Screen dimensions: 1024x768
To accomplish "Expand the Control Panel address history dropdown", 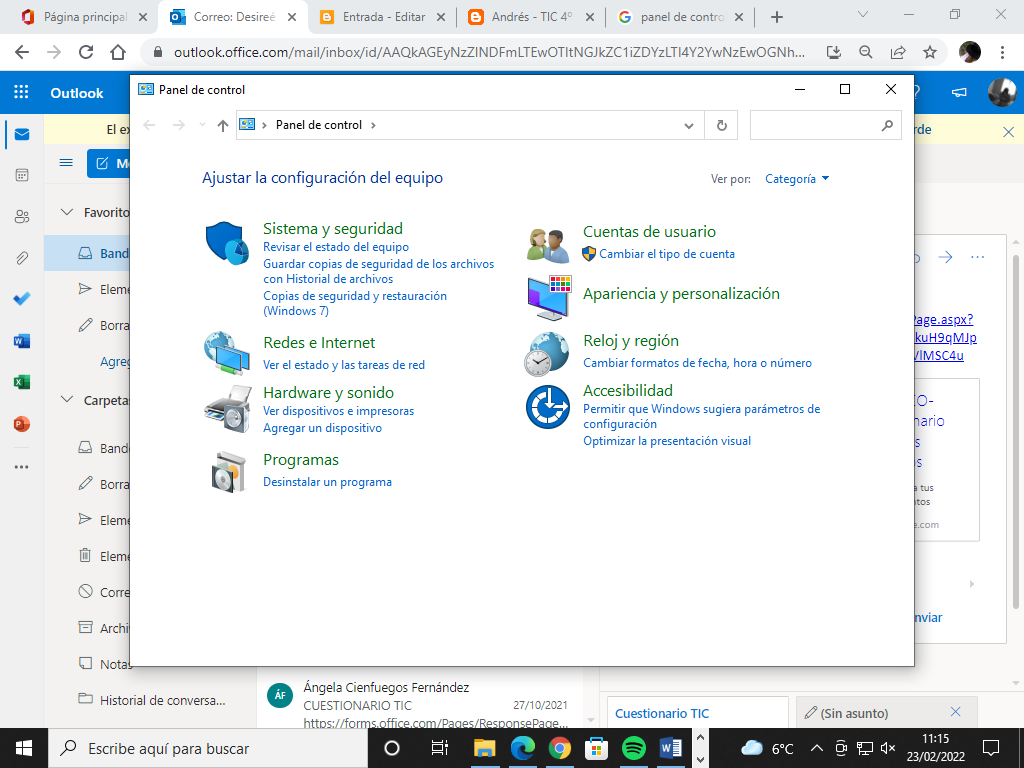I will pos(688,125).
